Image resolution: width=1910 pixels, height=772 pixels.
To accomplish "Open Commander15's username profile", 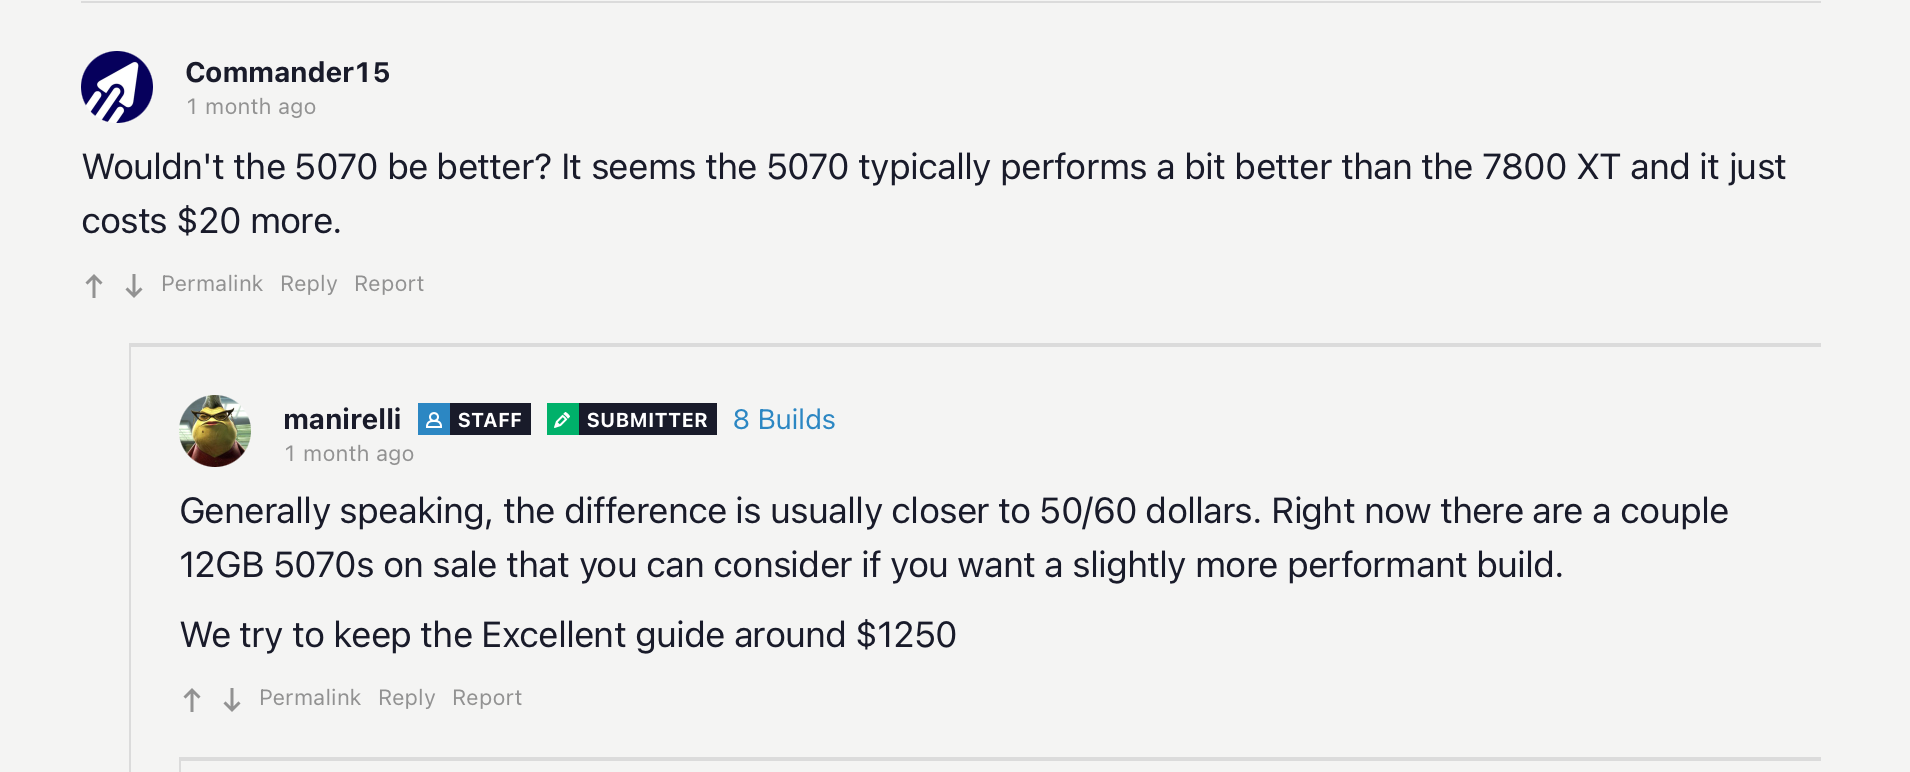I will coord(288,72).
